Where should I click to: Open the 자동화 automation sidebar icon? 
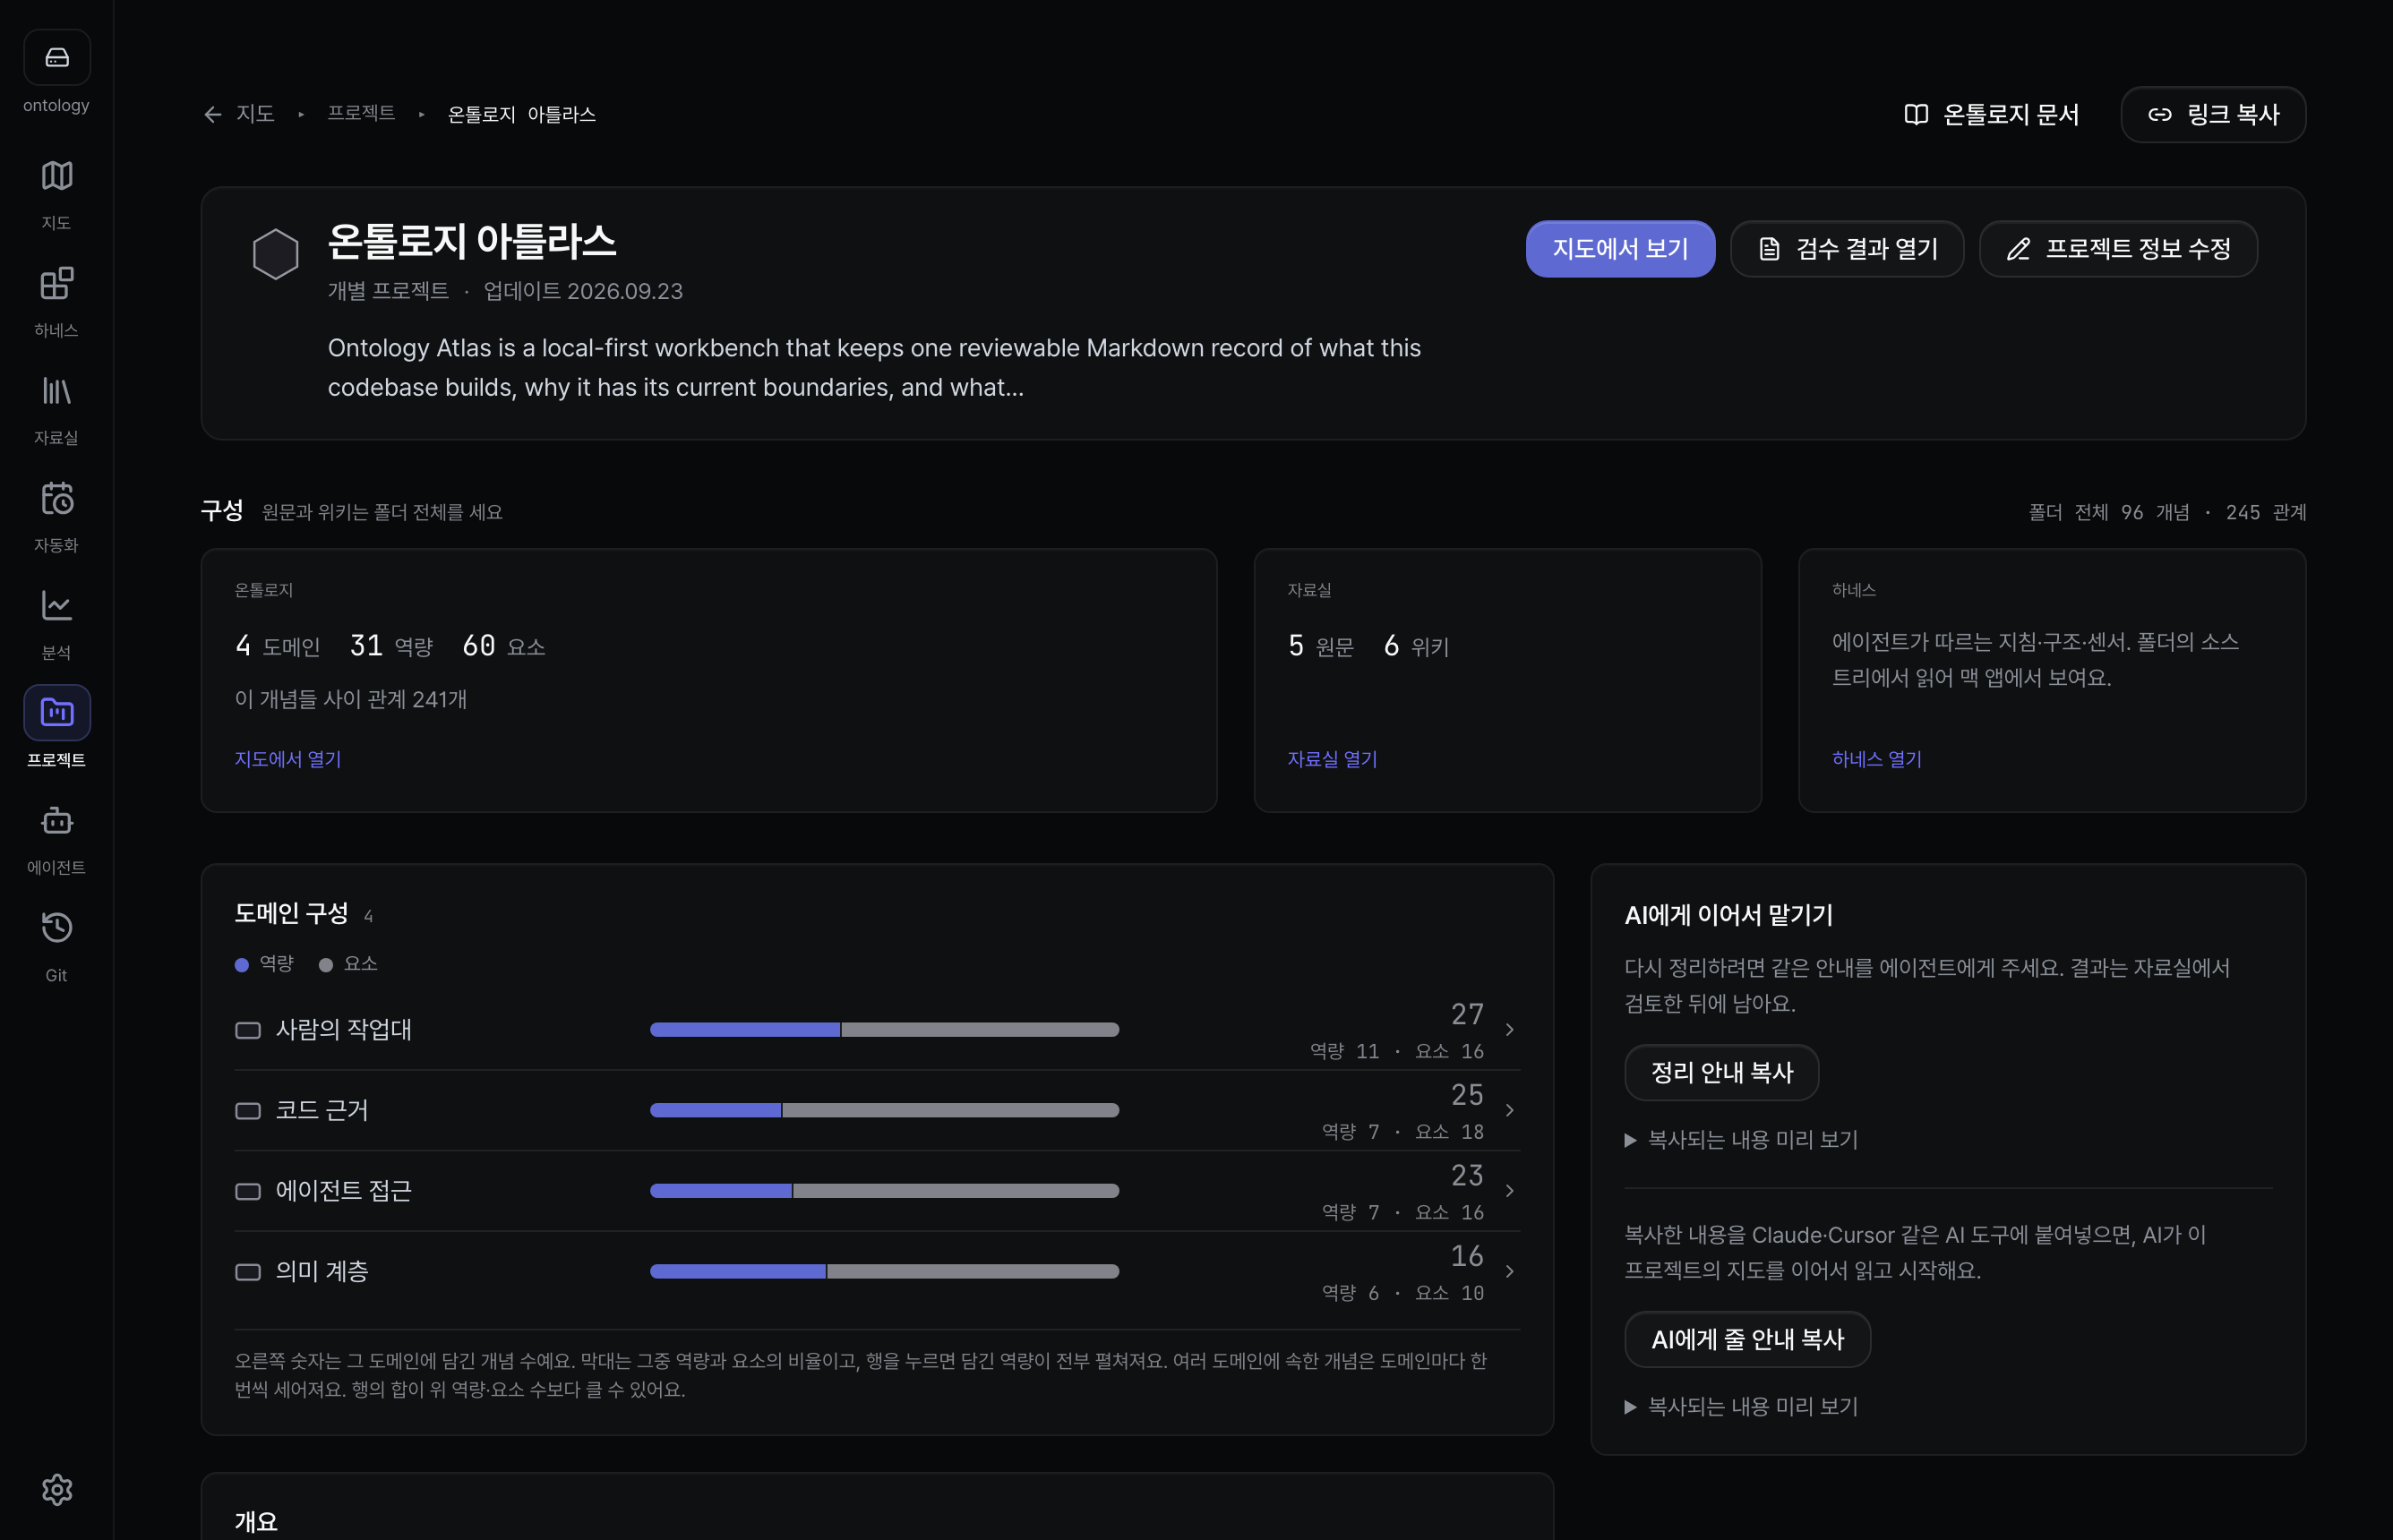click(x=57, y=498)
